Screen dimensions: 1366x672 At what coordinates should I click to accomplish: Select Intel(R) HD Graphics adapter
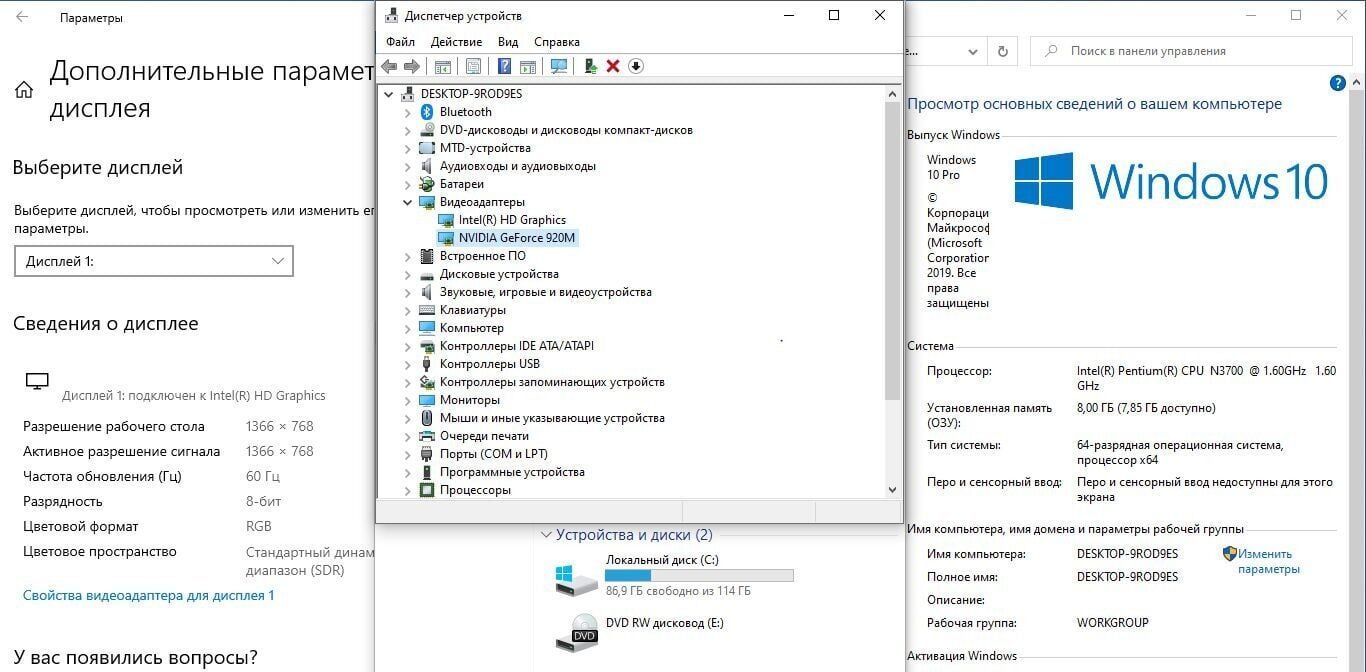coord(511,220)
